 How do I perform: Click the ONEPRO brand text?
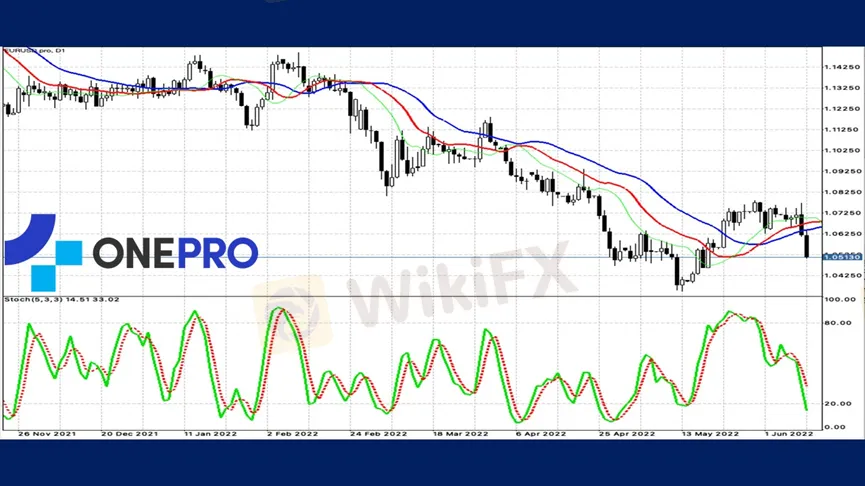pyautogui.click(x=175, y=253)
